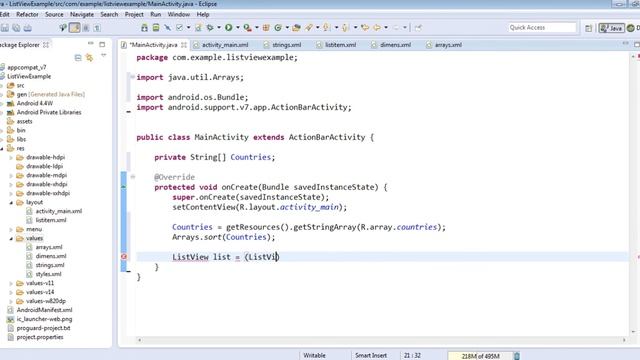Viewport: 640px width, 360px height.
Task: Open the Refactor menu
Action: tap(27, 14)
